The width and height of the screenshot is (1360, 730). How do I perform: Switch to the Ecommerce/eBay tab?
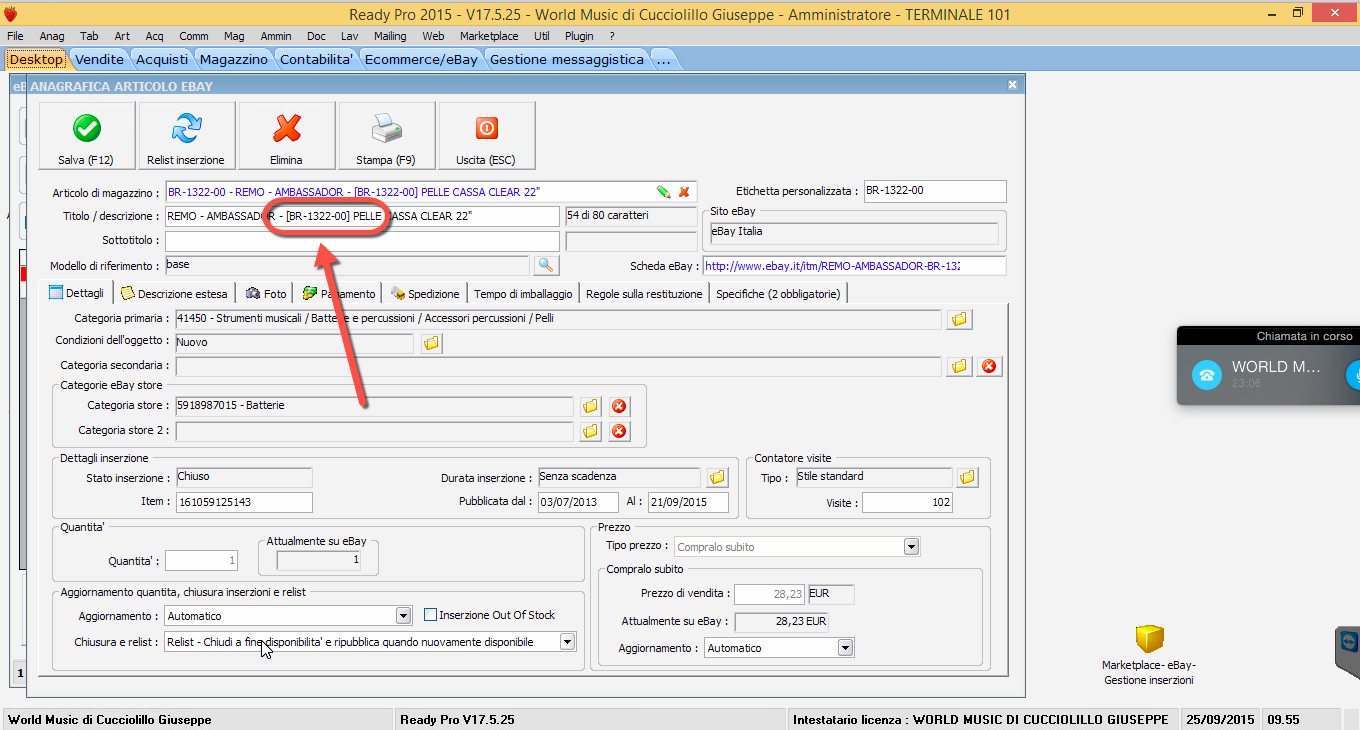click(421, 59)
